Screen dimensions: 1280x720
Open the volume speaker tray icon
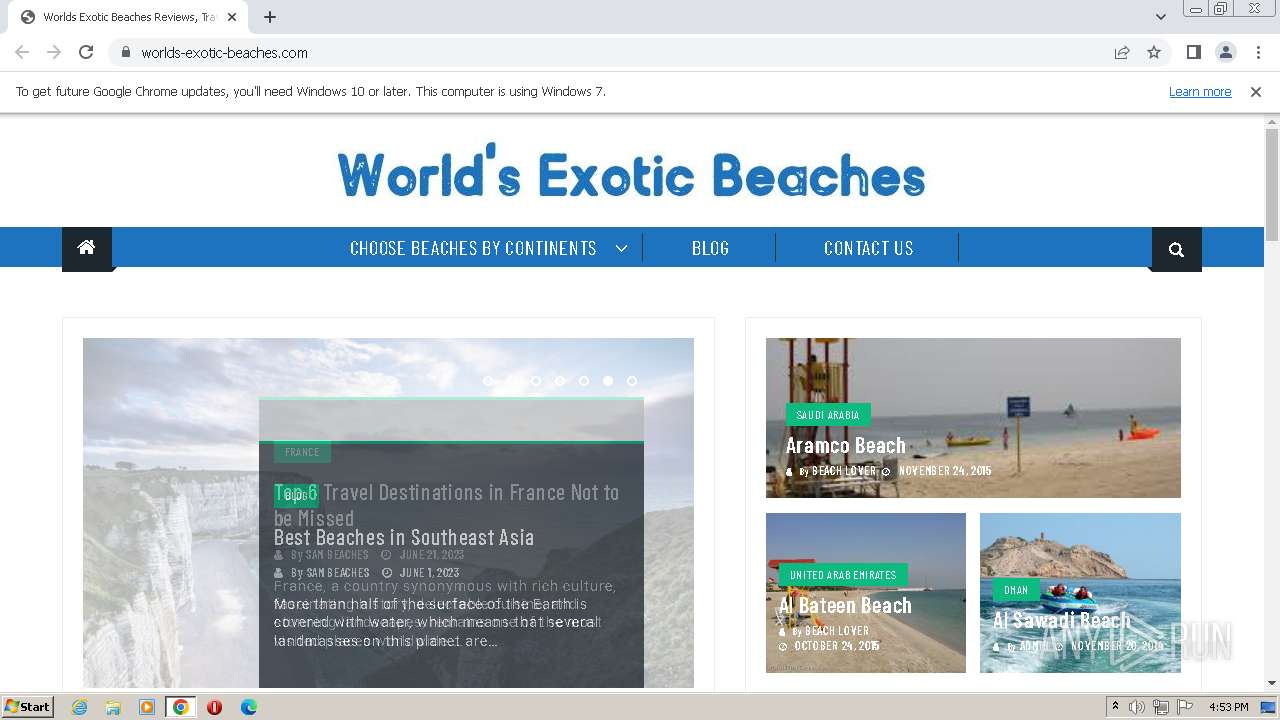tap(1137, 707)
